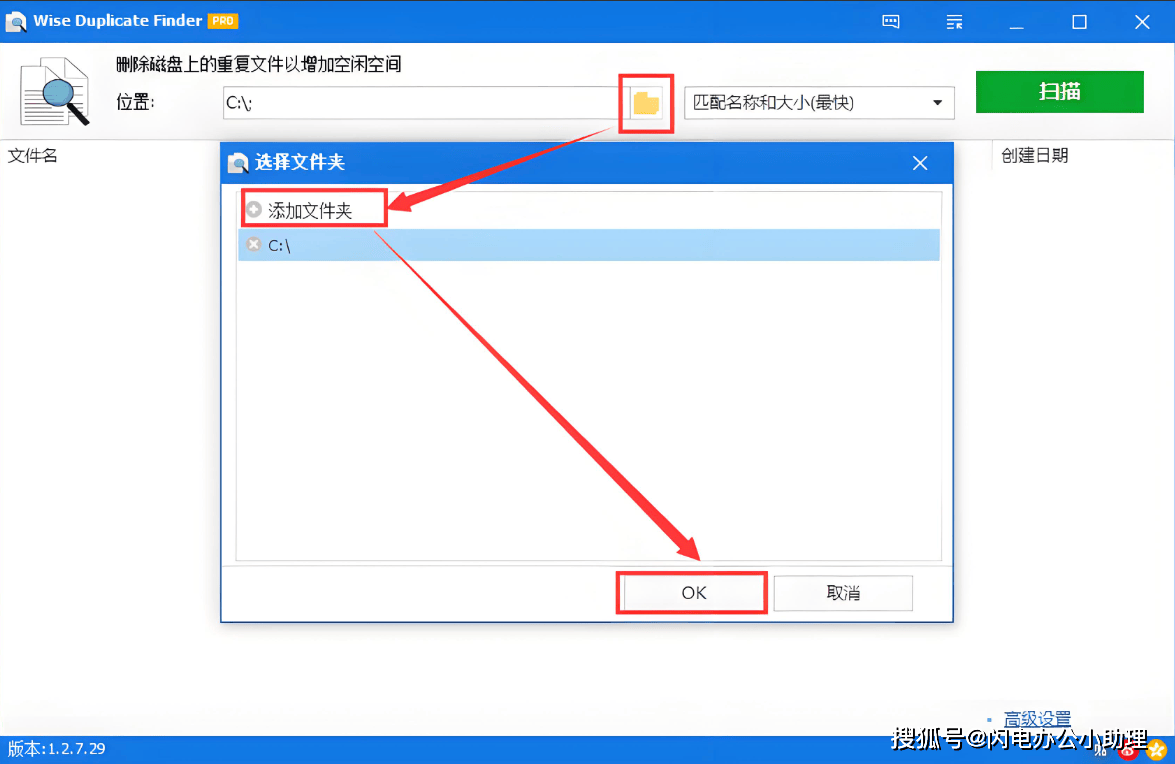Click the 添加文件夹 entry

tap(309, 210)
